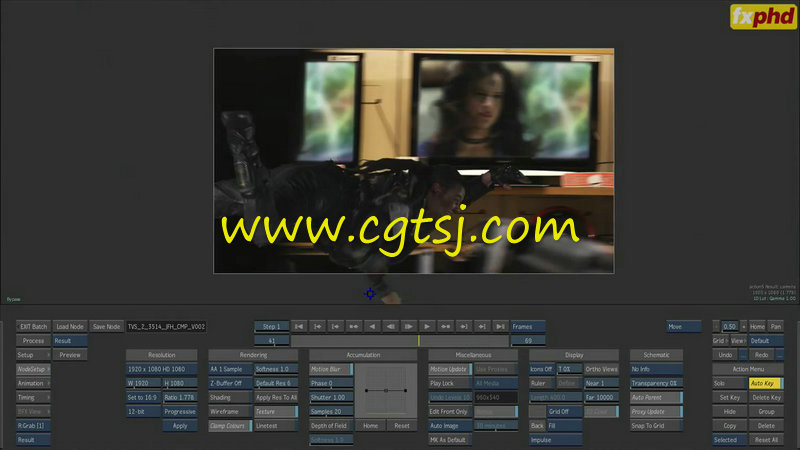Open the Selected dropdown
Screen dimensions: 800x450
click(730, 440)
